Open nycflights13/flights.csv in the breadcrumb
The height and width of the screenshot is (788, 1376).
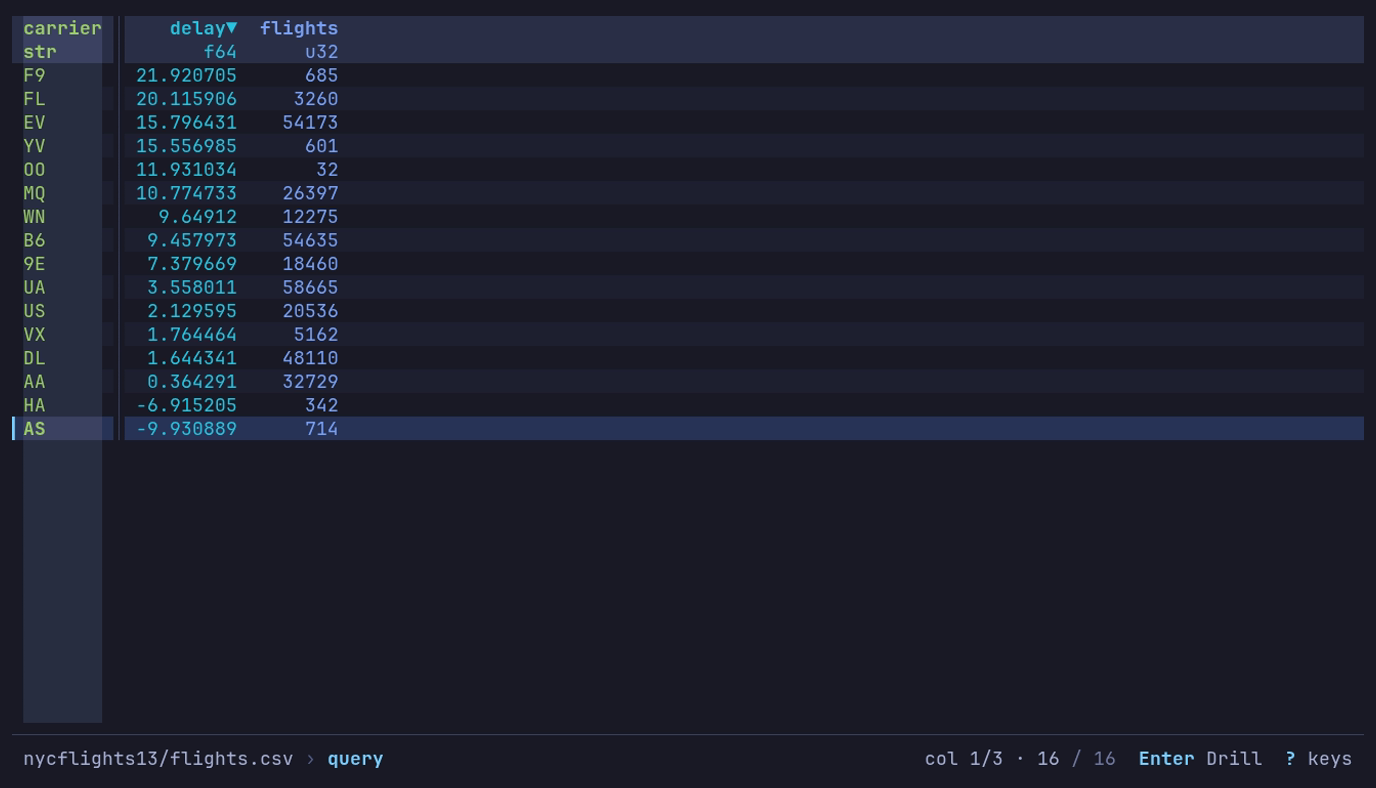pos(158,758)
